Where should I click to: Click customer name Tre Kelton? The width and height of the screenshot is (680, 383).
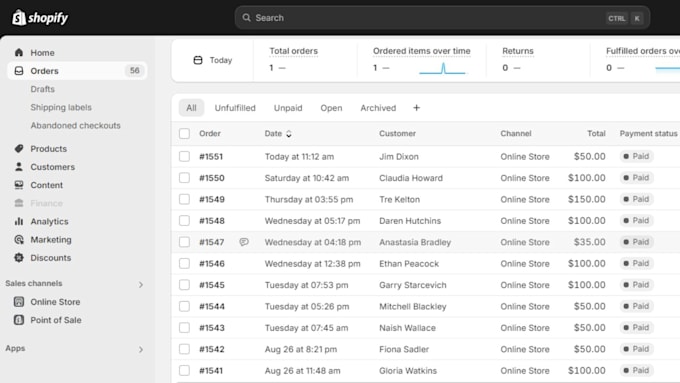click(x=399, y=200)
